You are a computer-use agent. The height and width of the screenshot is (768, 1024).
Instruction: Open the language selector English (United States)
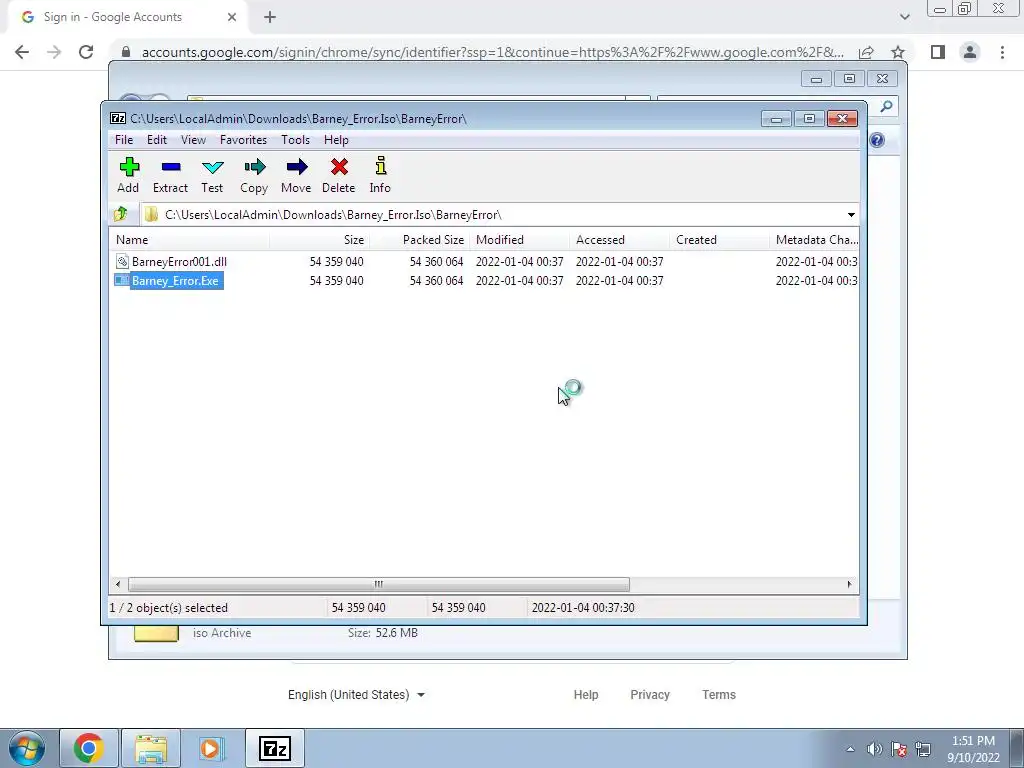tap(357, 694)
